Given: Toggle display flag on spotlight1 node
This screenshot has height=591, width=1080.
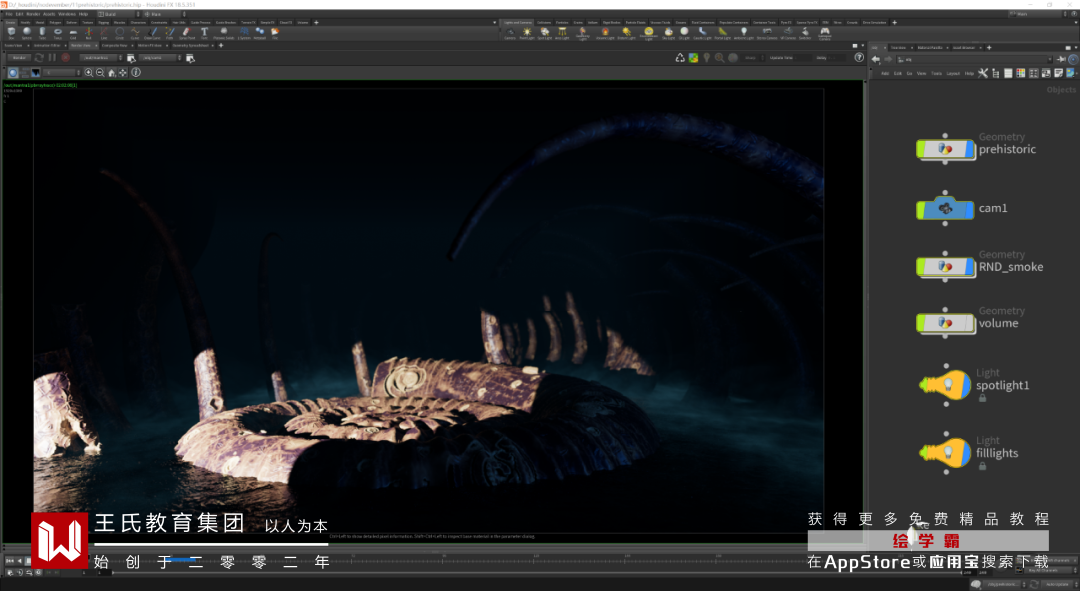Looking at the screenshot, I should click(x=966, y=385).
